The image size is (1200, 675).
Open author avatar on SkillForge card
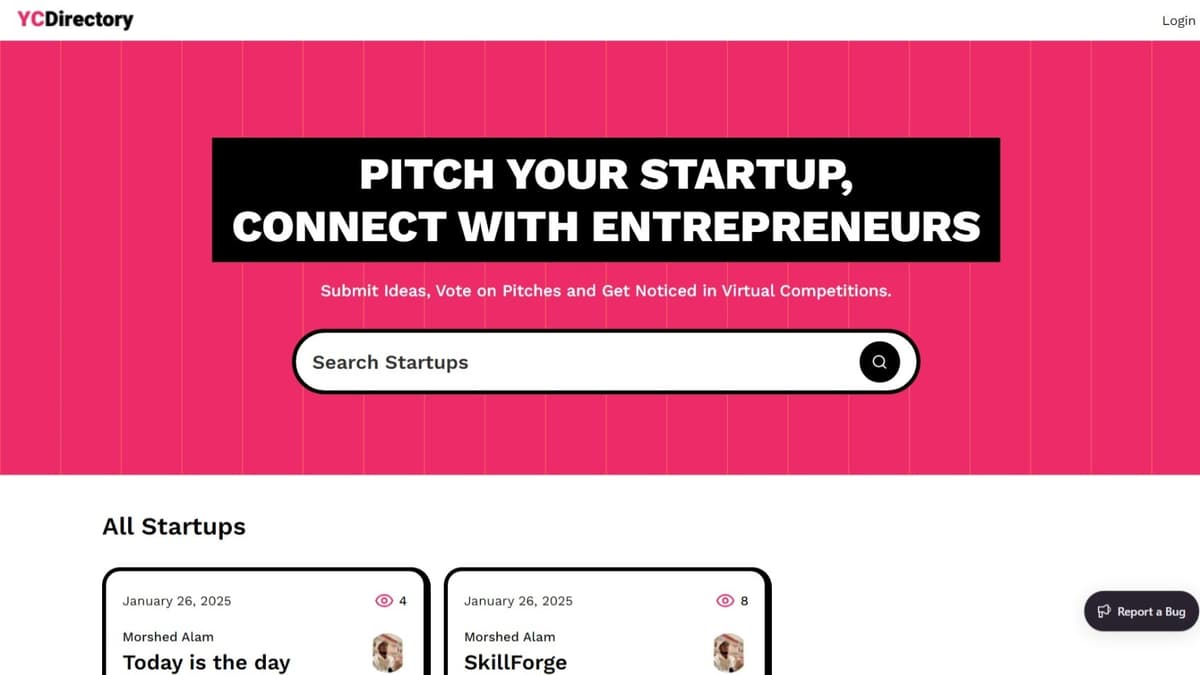(x=729, y=652)
